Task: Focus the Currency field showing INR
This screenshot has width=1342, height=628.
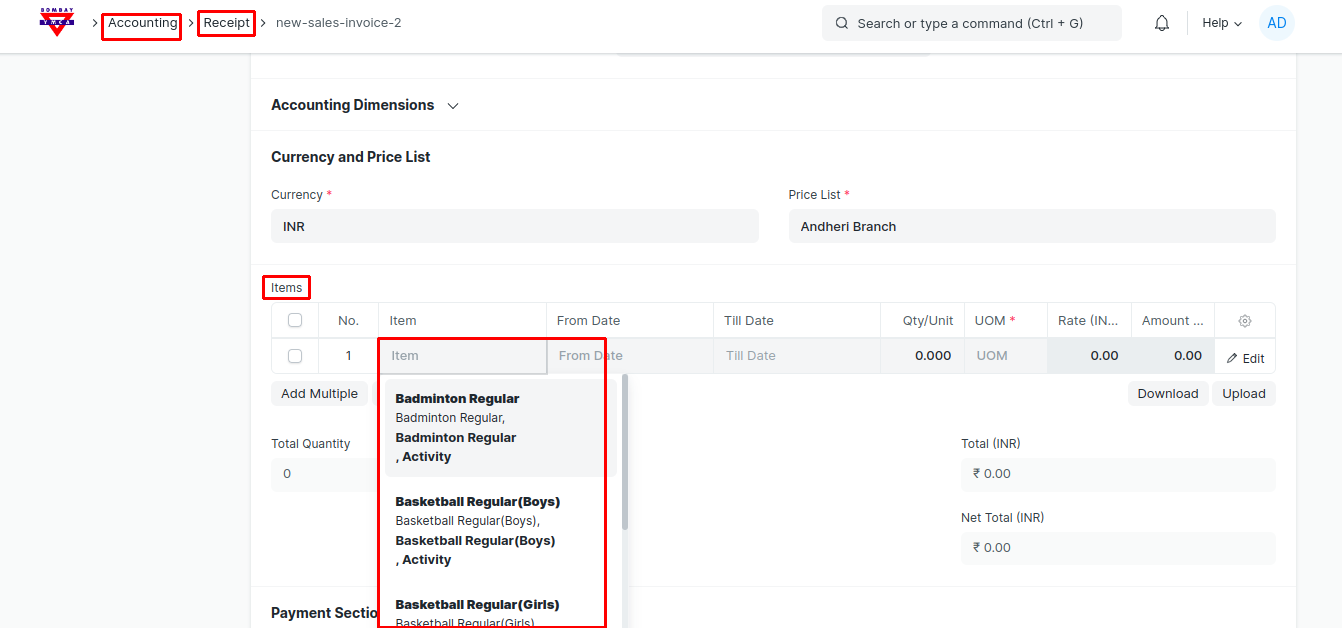Action: click(x=514, y=227)
